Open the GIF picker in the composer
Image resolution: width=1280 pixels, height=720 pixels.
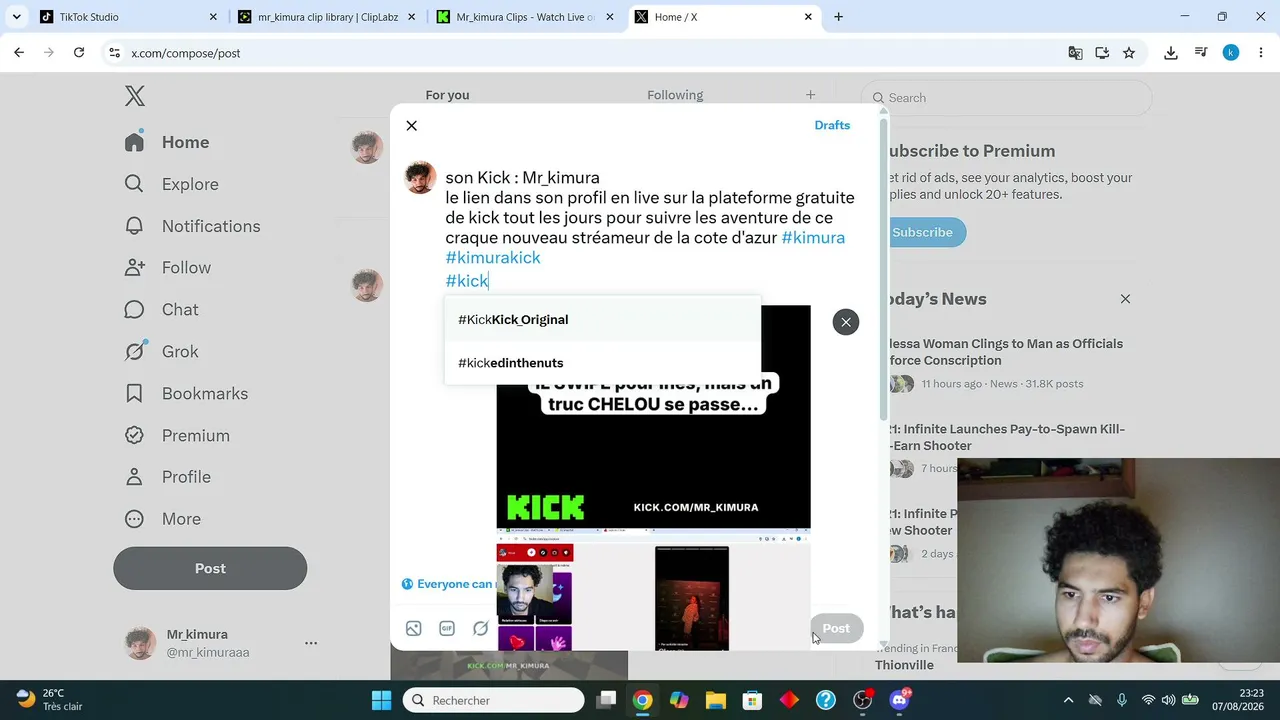pos(447,629)
